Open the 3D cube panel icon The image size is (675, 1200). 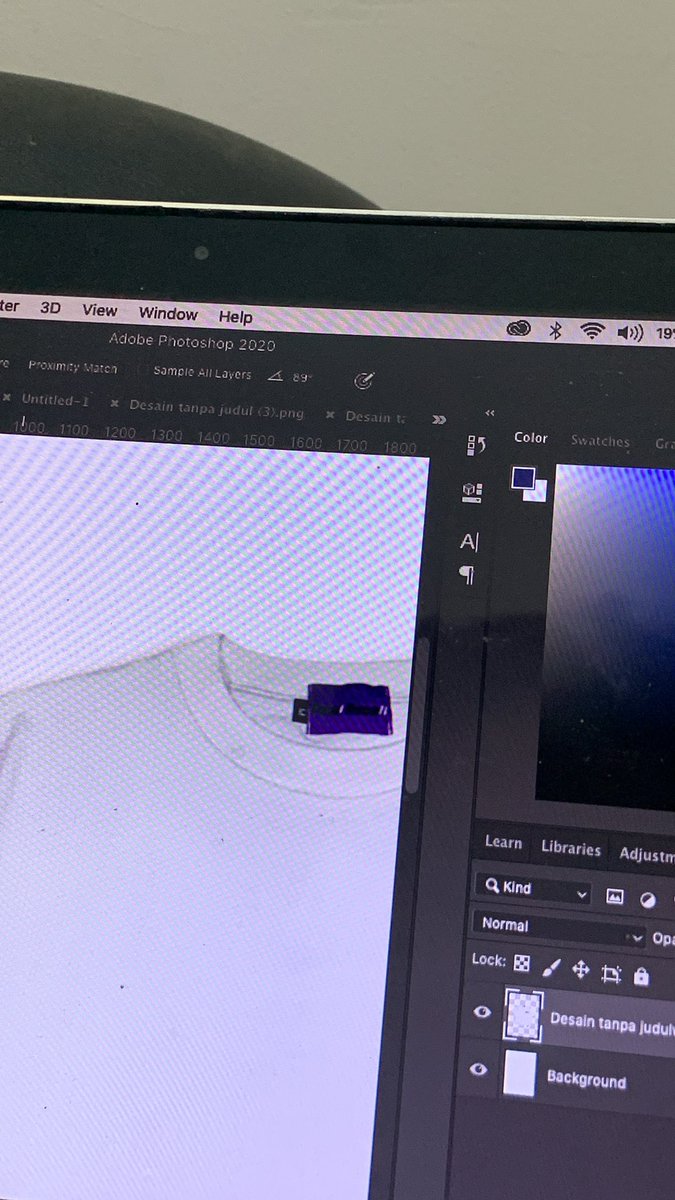pos(472,491)
